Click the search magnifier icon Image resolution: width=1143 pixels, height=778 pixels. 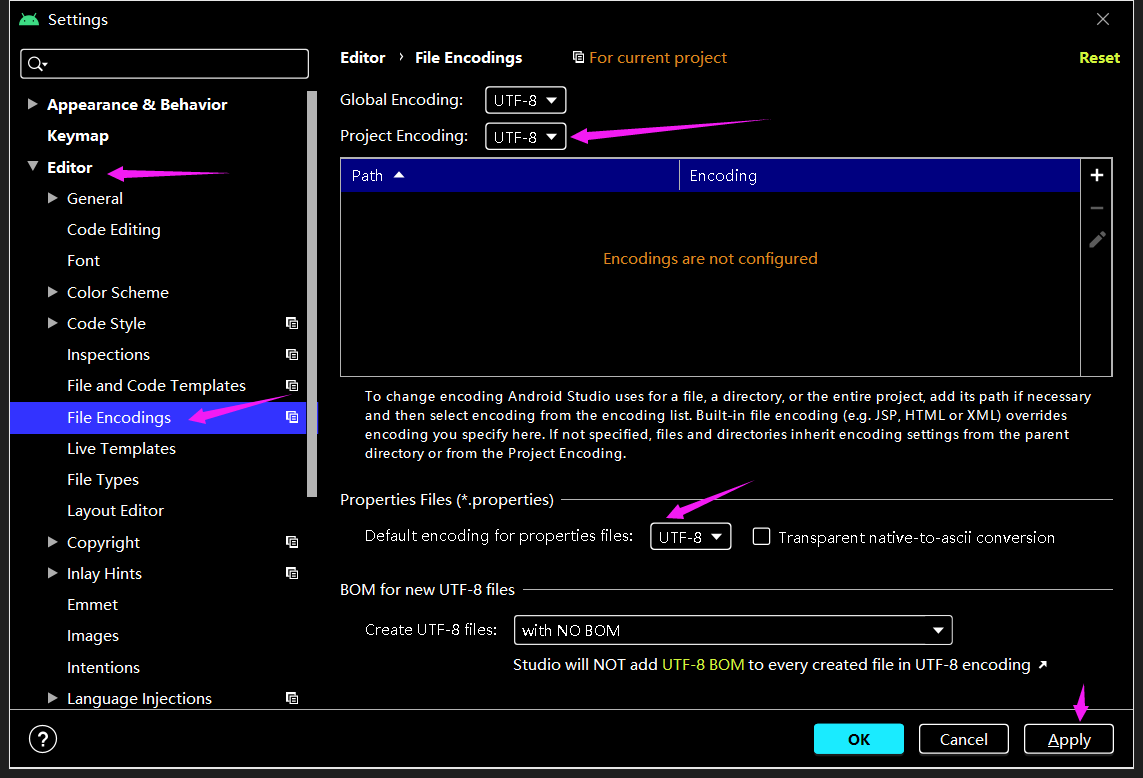tap(36, 64)
